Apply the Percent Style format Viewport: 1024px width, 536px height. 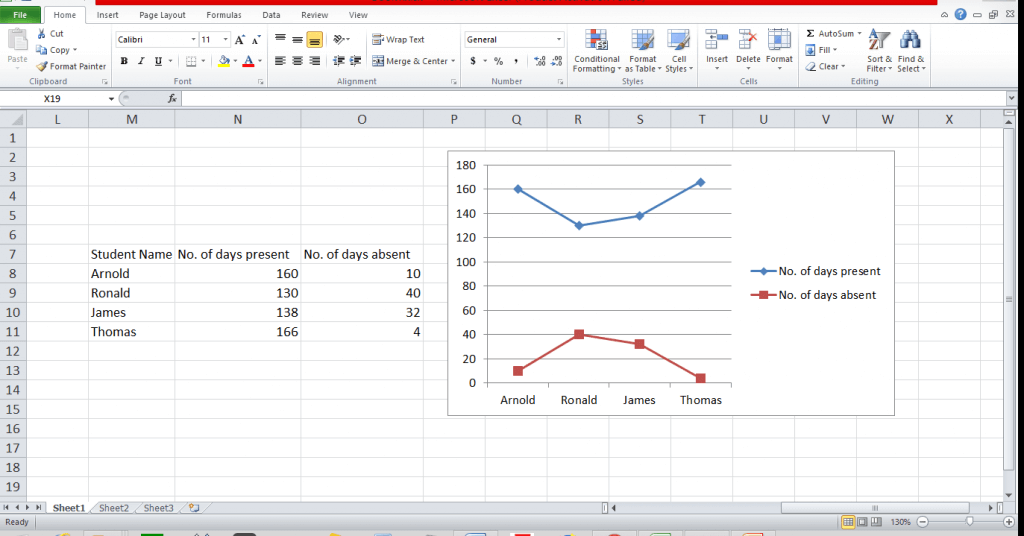[498, 61]
